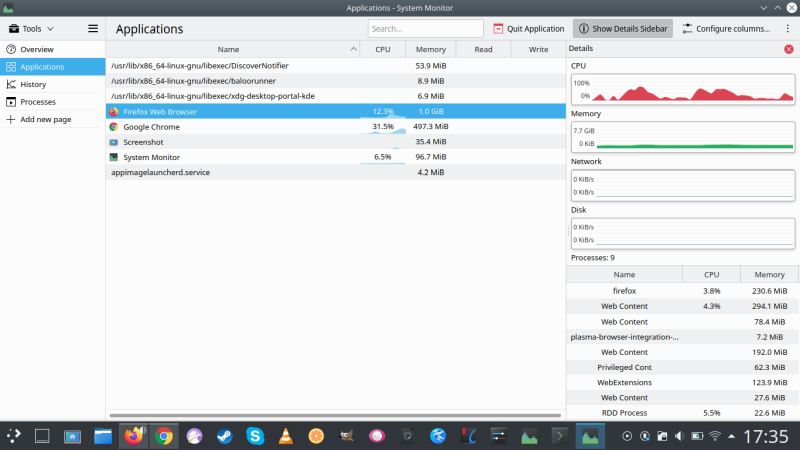The image size is (800, 450).
Task: Open VLC from the taskbar
Action: point(285,436)
